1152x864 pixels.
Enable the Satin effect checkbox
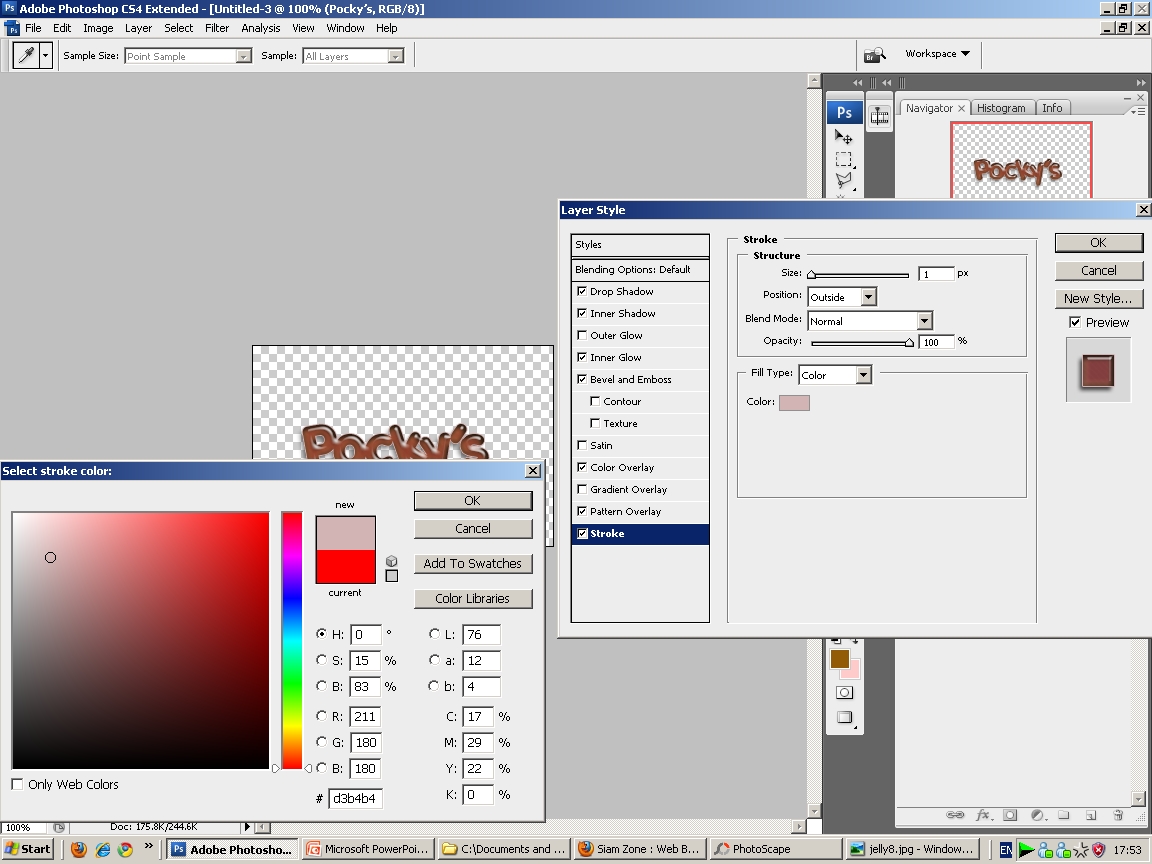click(x=582, y=445)
